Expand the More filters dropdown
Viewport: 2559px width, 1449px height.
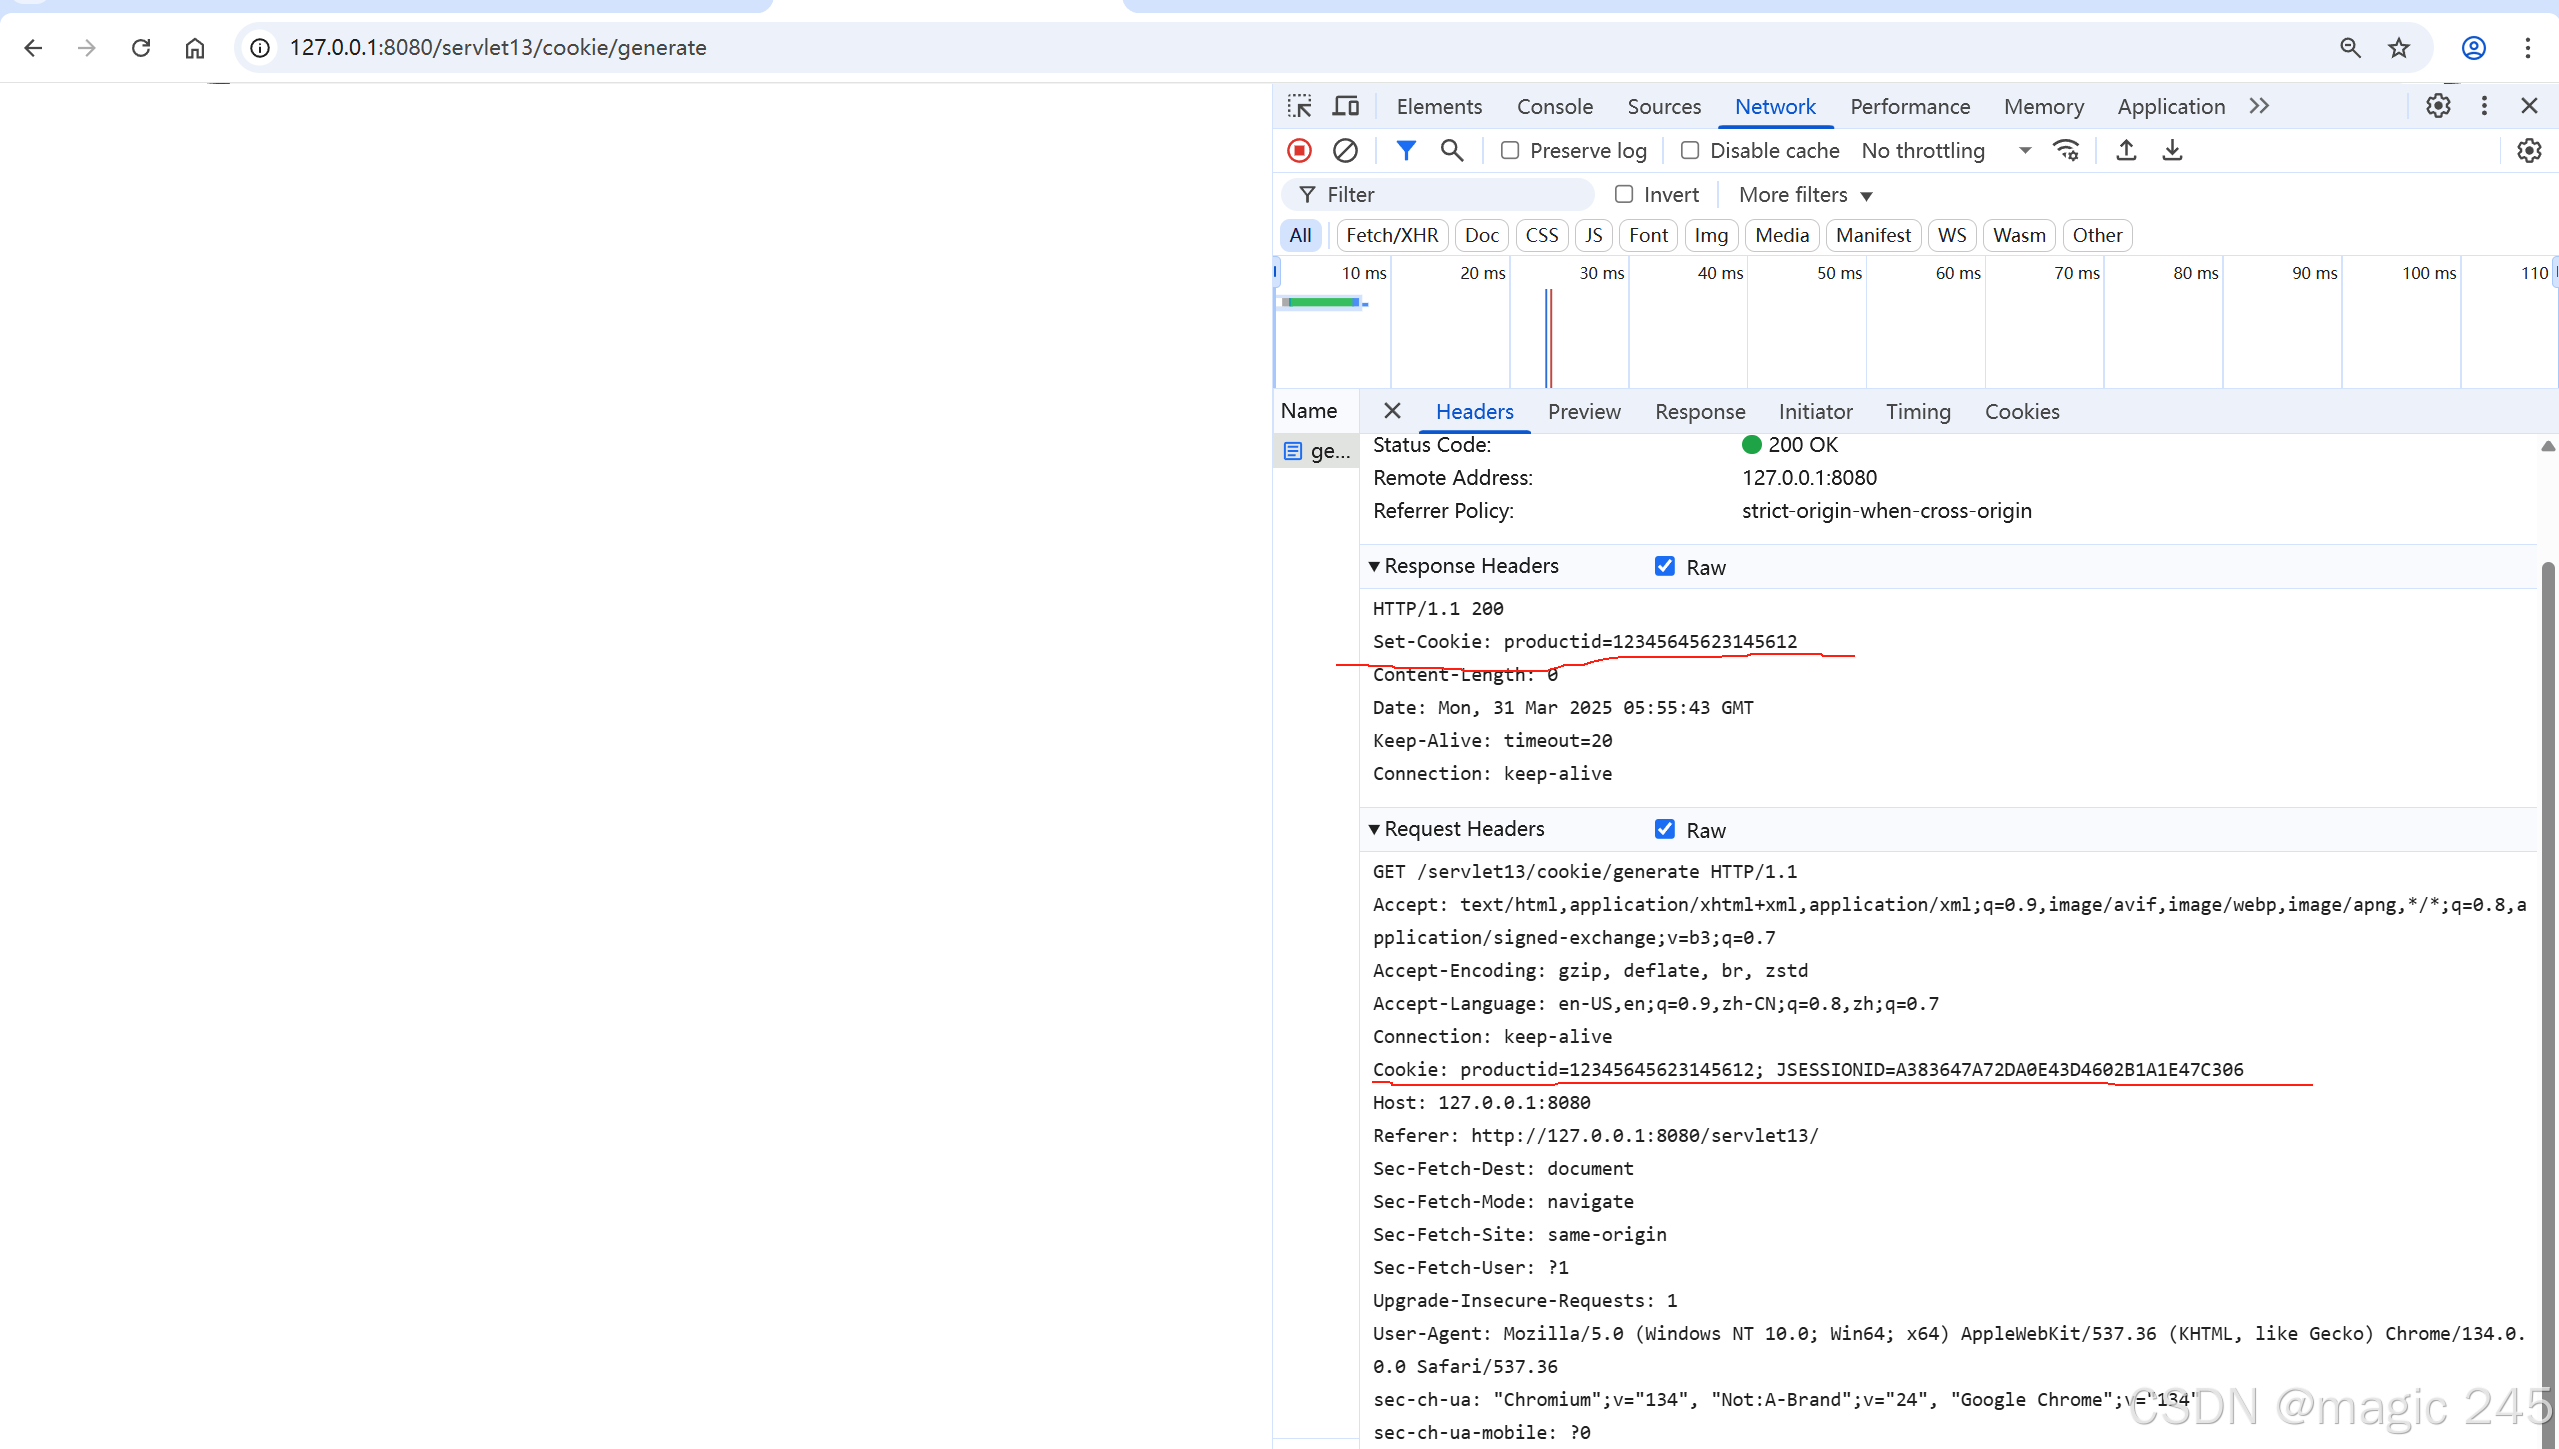(x=1804, y=195)
